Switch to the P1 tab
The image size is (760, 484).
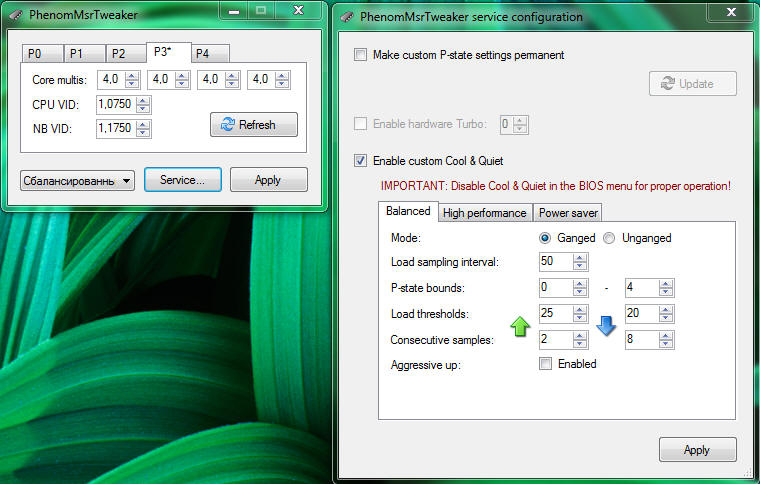click(84, 53)
